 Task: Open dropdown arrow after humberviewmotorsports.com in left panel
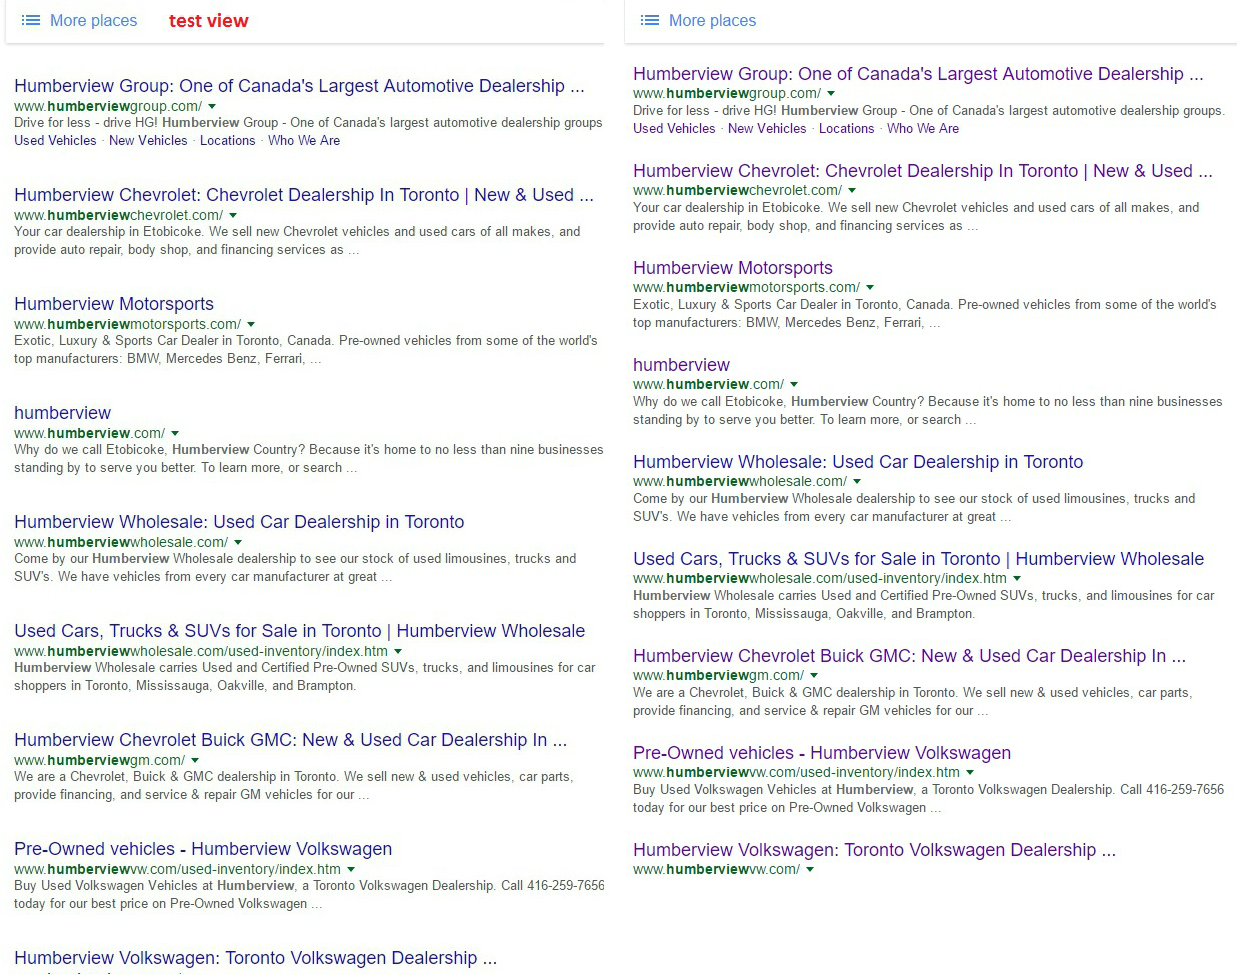(x=251, y=324)
